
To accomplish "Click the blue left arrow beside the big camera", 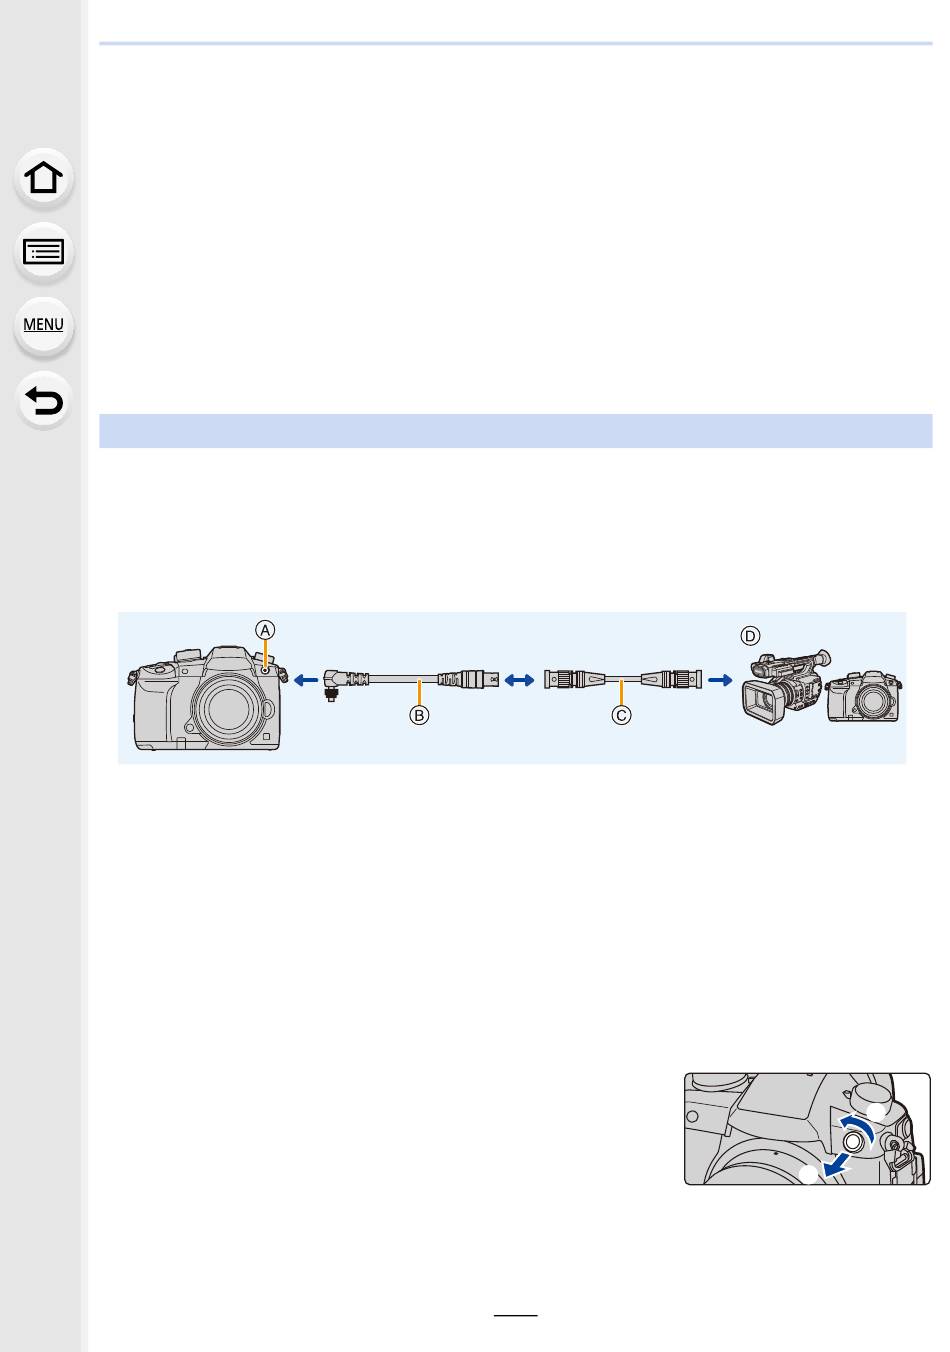I will [305, 680].
